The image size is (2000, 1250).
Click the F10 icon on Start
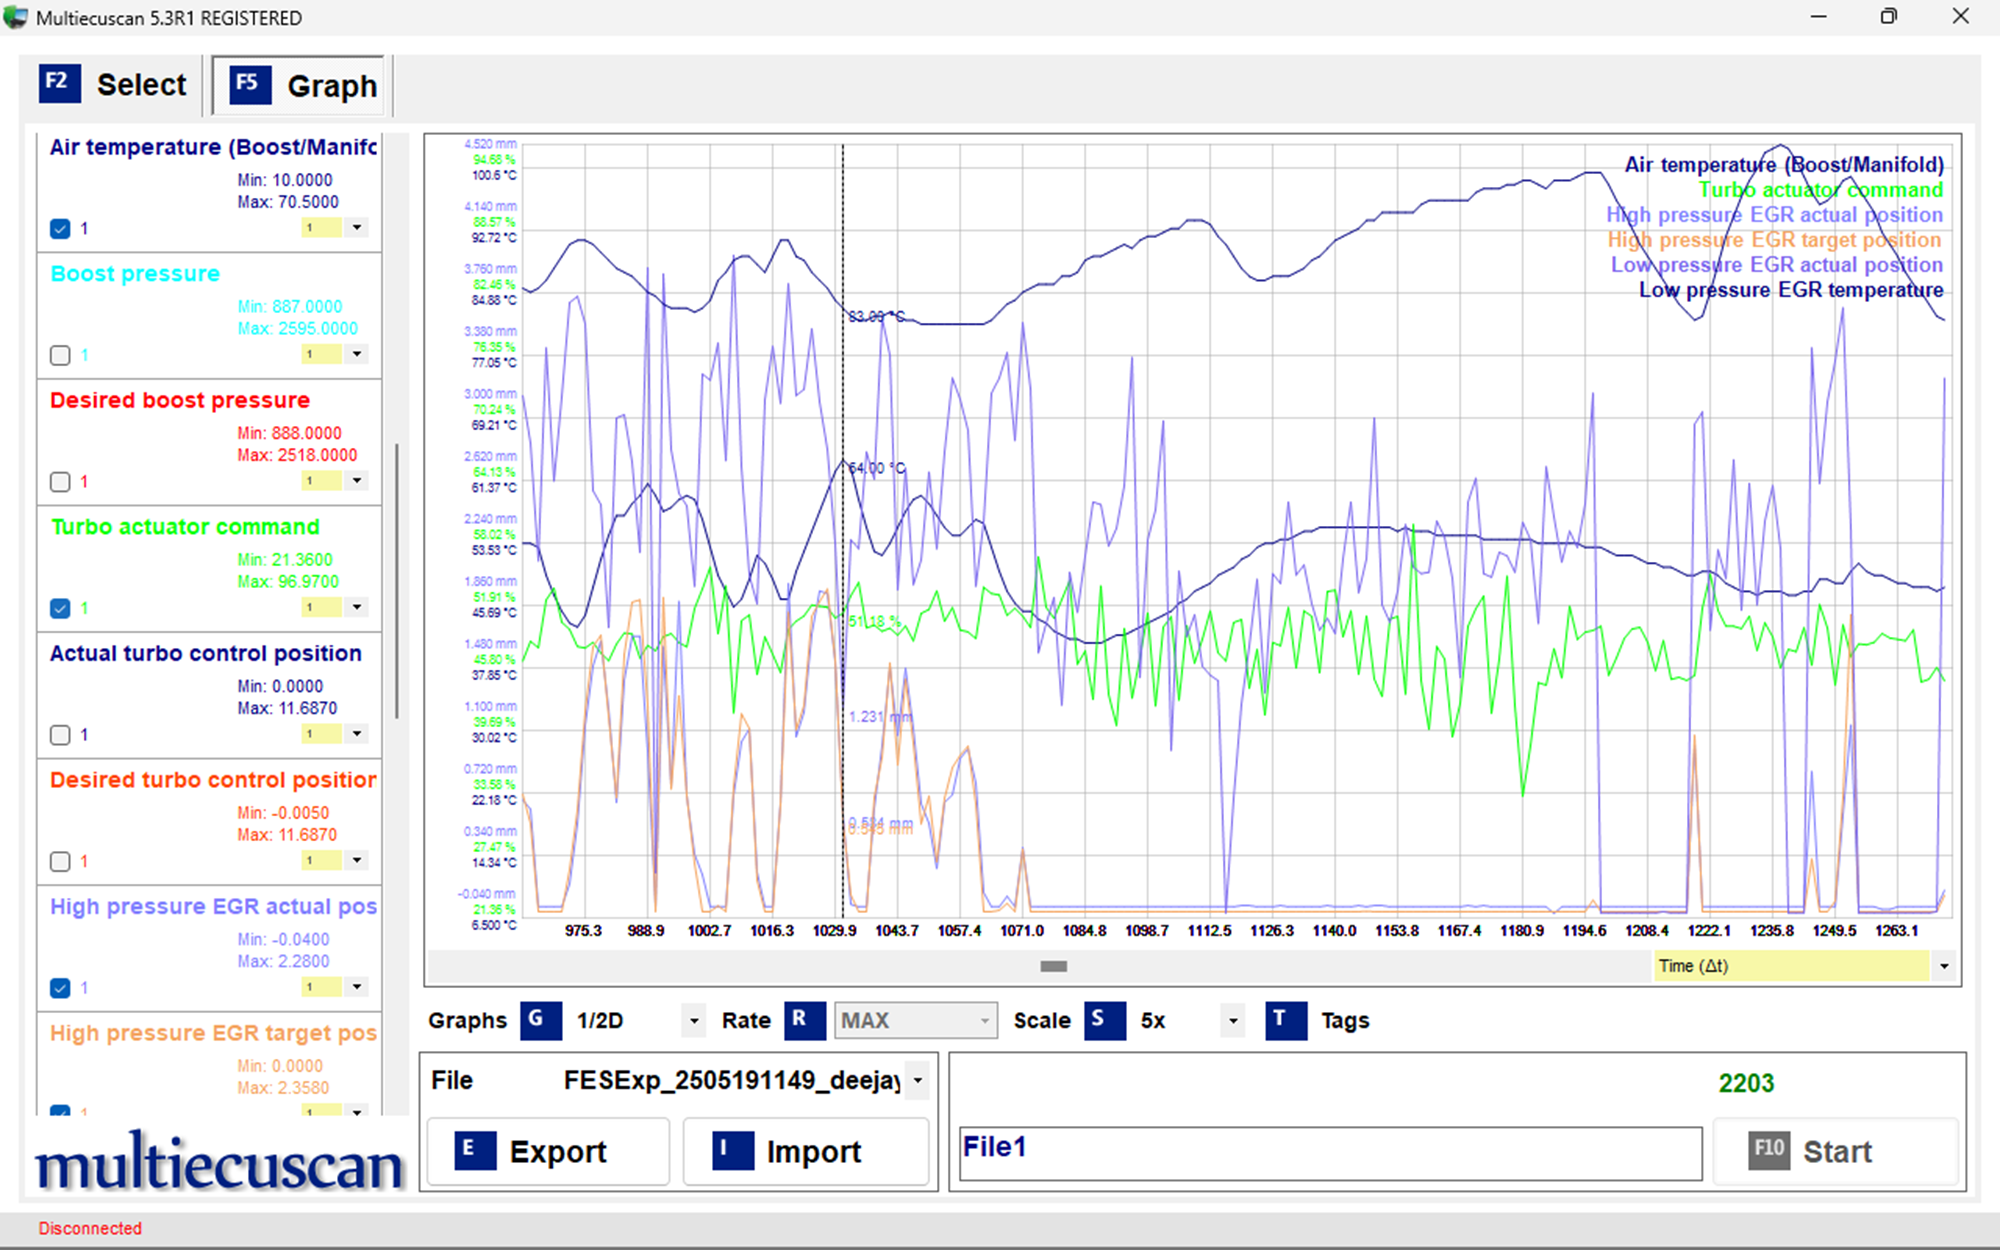pyautogui.click(x=1769, y=1151)
